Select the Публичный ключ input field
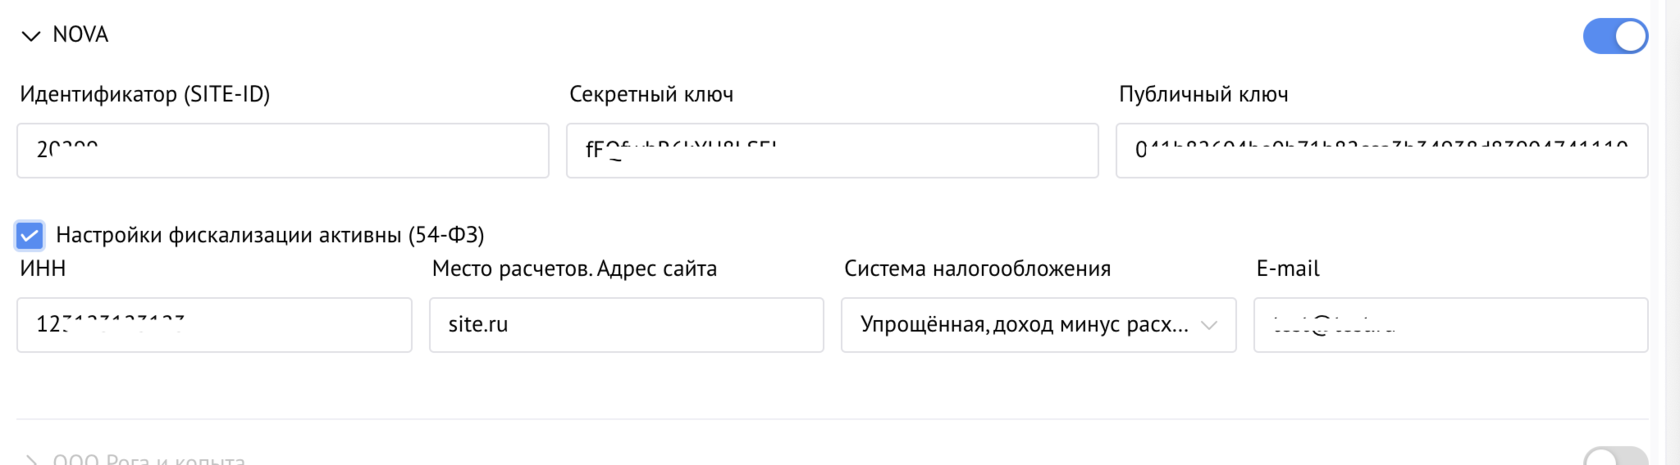The image size is (1680, 465). coord(1381,151)
